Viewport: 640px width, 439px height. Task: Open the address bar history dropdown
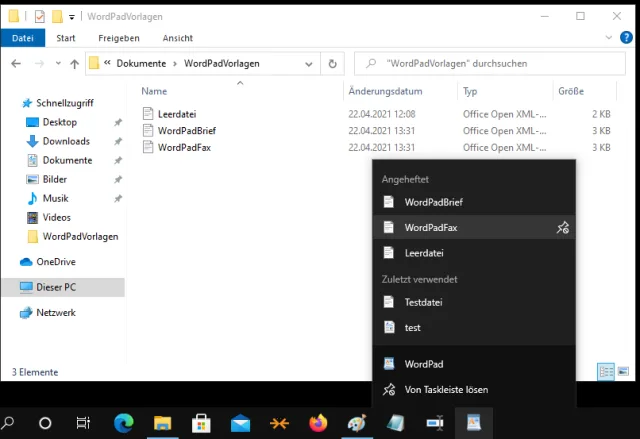pos(310,64)
